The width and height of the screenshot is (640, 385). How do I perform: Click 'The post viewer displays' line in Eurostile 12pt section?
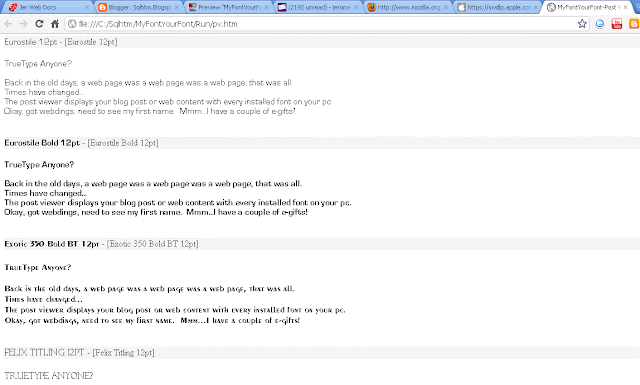point(168,102)
